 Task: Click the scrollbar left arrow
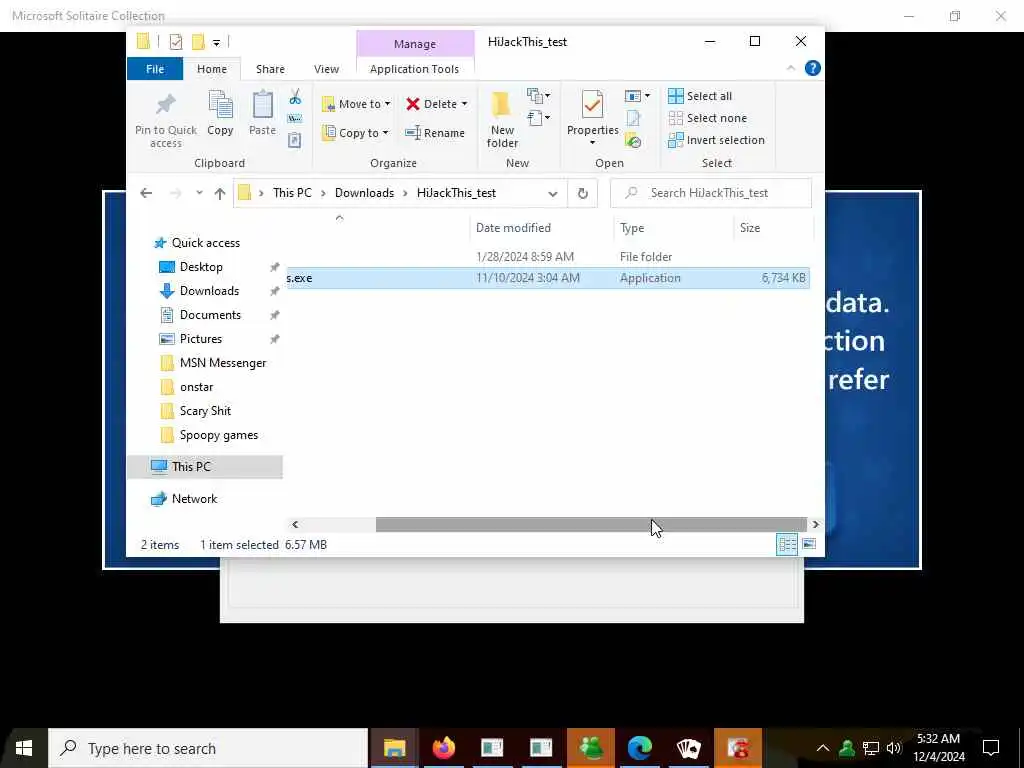(x=295, y=524)
